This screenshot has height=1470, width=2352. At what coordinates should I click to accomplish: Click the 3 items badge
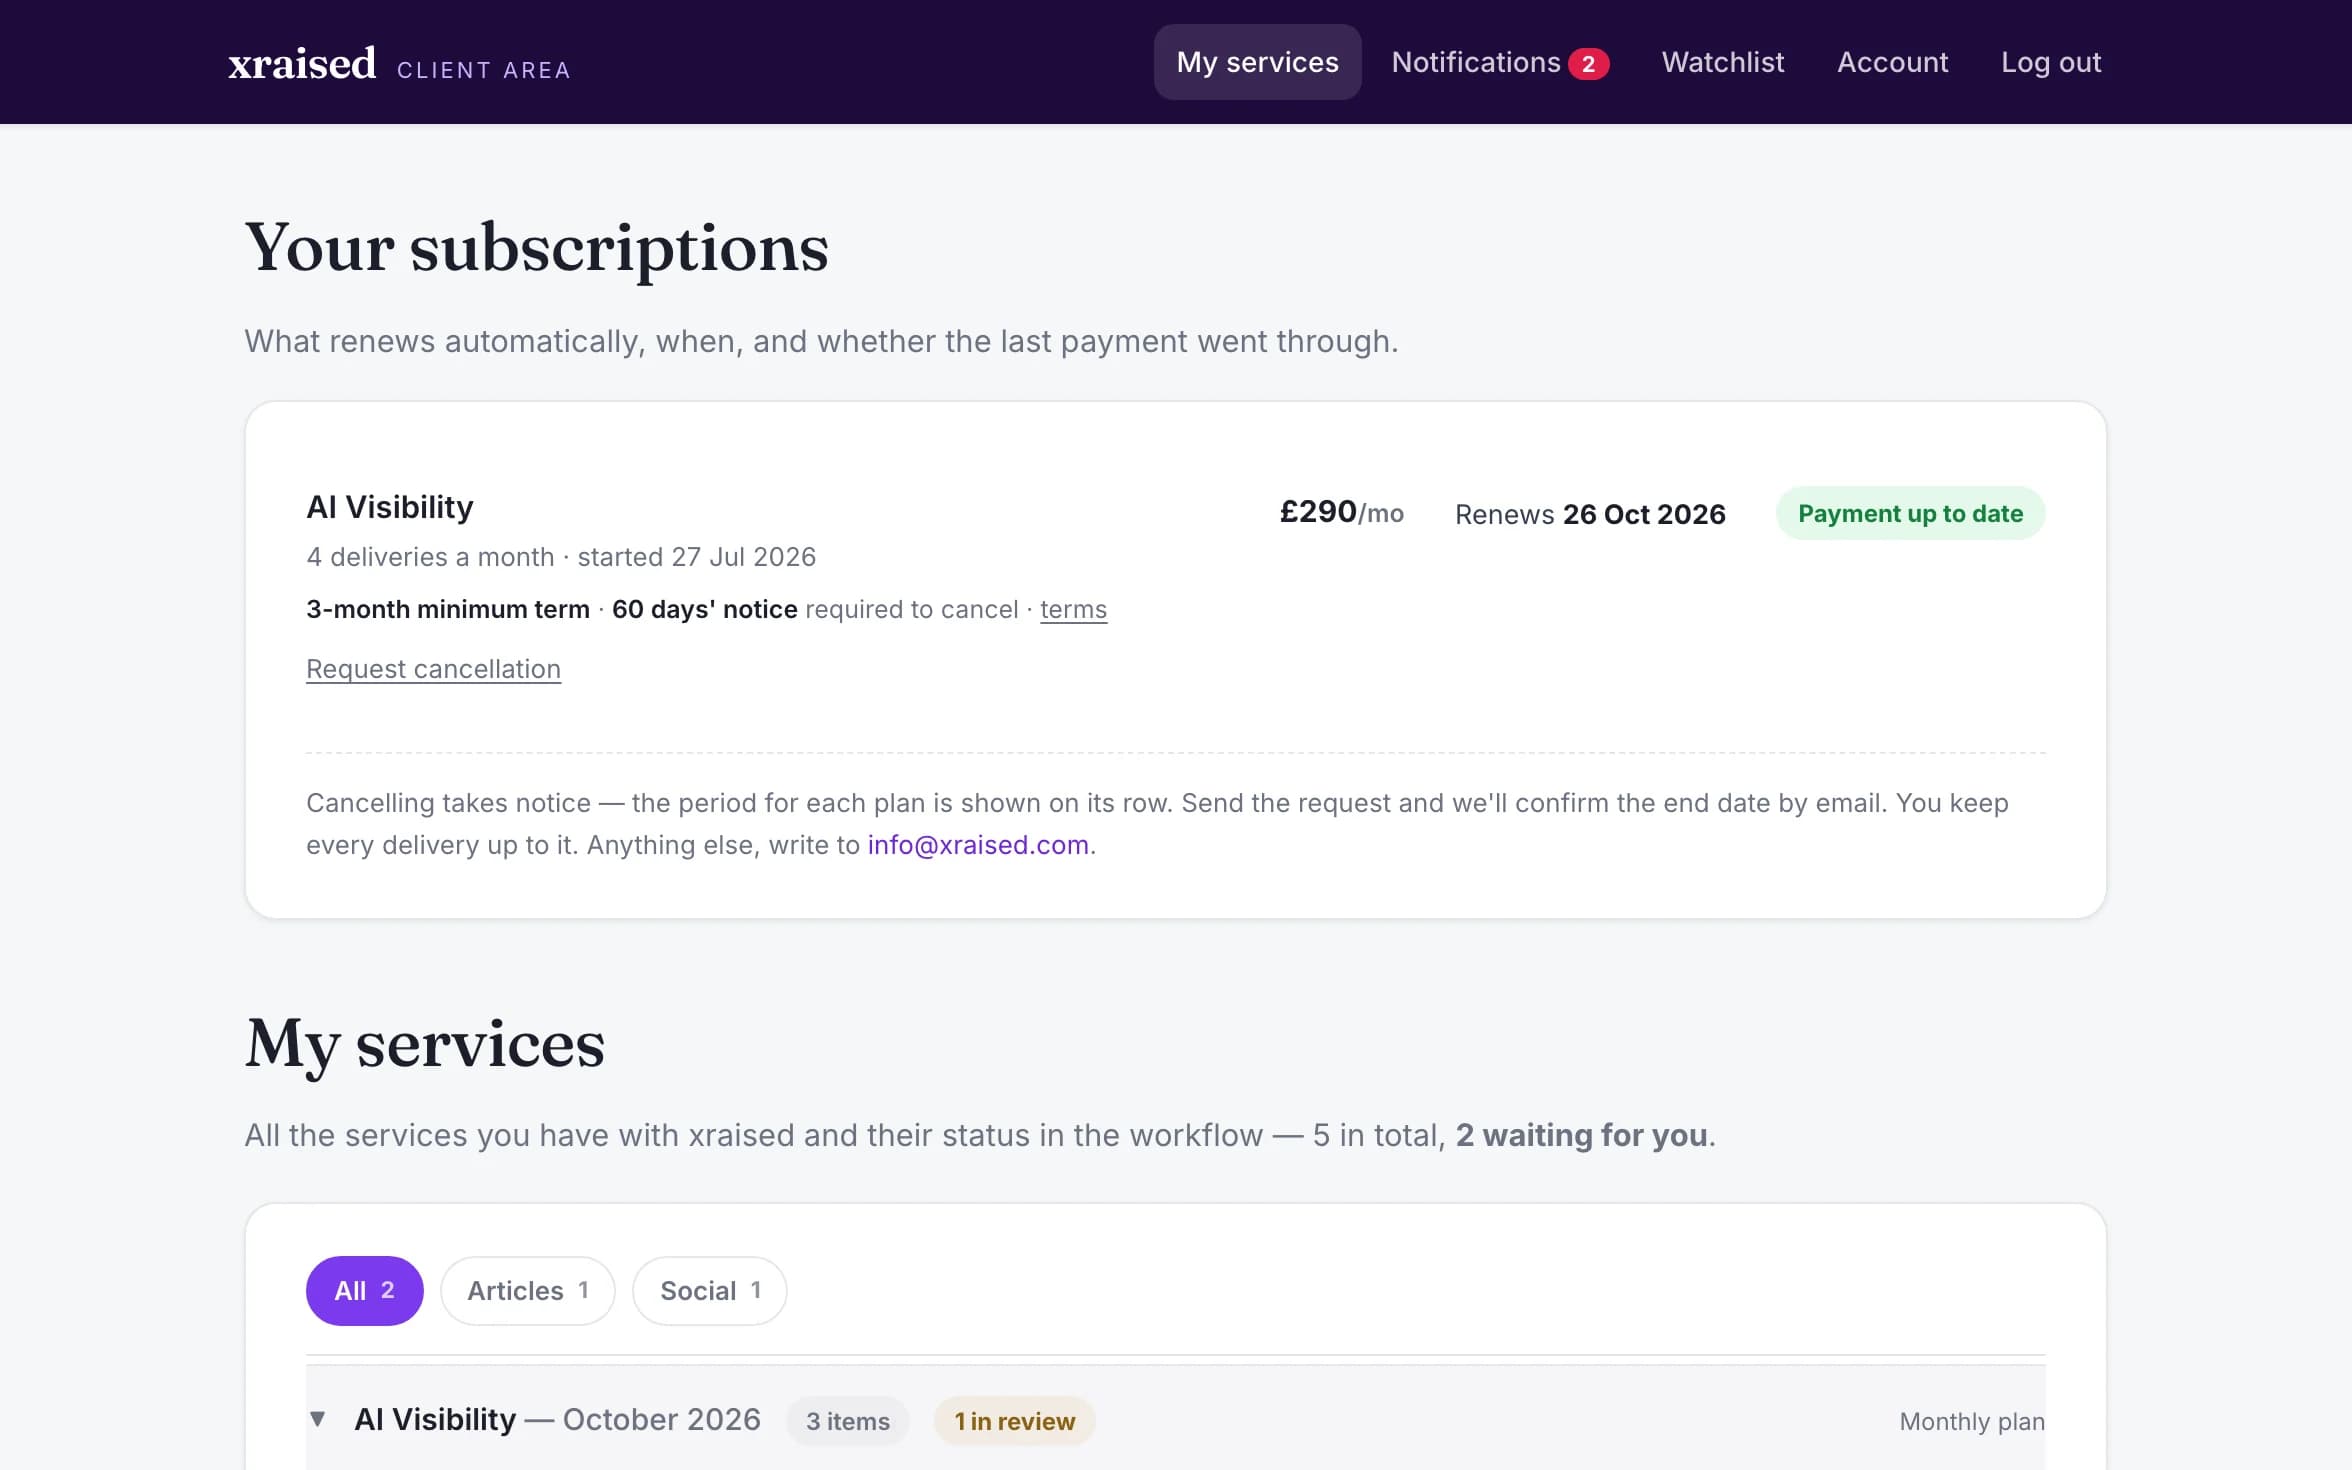(x=847, y=1421)
